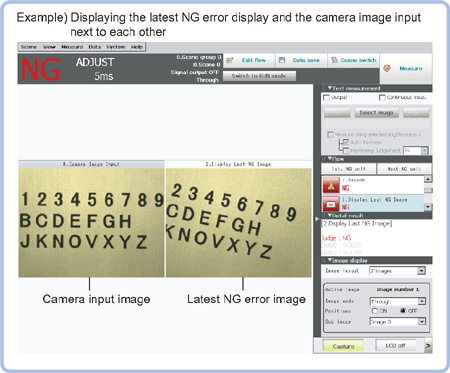Screen dimensions: 450x373
Task: Click the large red NG judgement indicator
Action: pos(41,69)
